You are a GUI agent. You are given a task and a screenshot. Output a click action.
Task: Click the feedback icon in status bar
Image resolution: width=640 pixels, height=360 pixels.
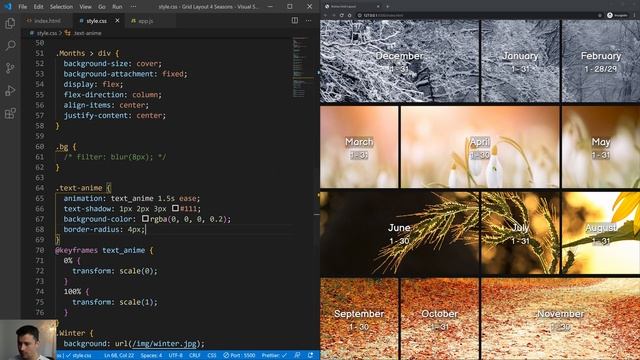coord(297,355)
